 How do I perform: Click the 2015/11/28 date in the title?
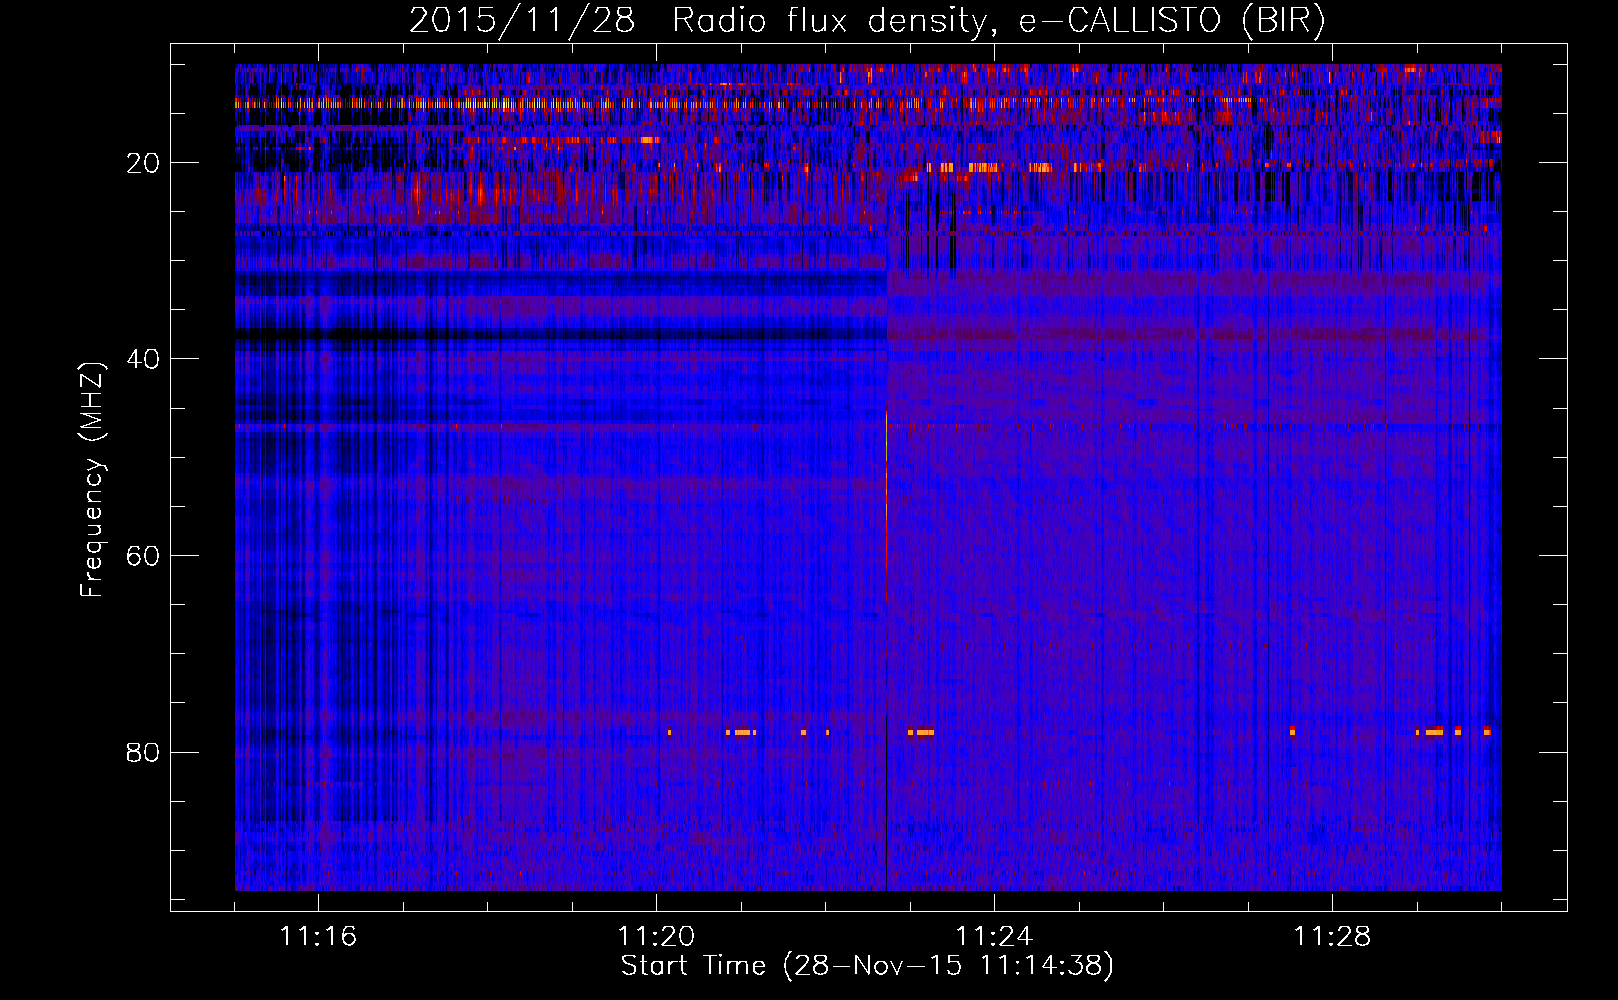pos(521,21)
